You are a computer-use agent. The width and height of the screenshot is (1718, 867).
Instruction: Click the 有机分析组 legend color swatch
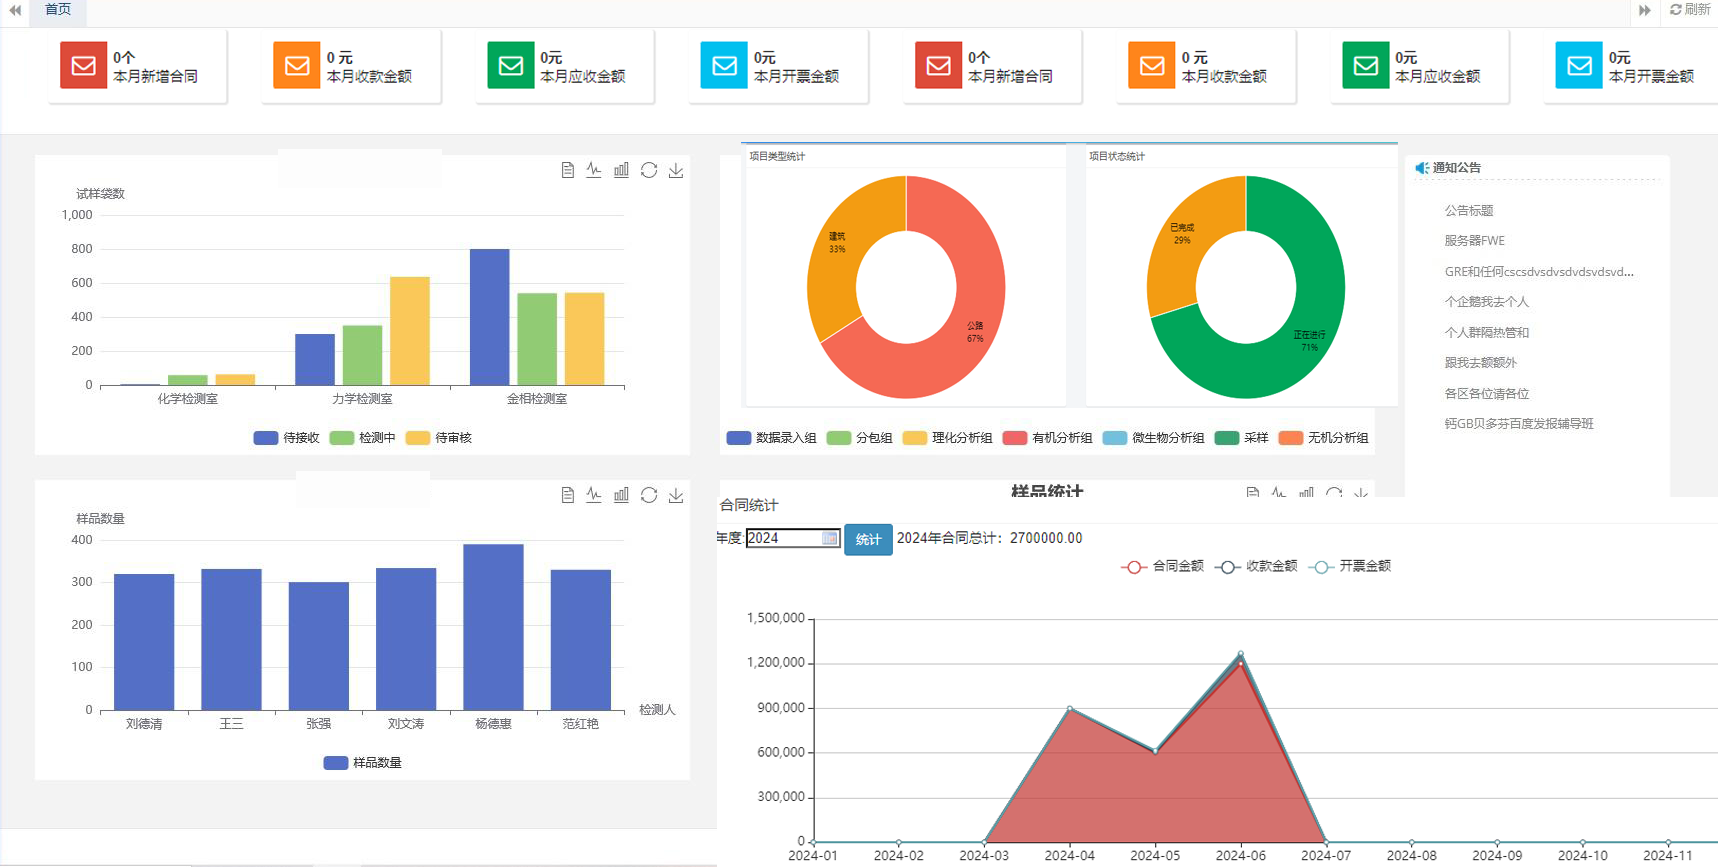point(1014,438)
